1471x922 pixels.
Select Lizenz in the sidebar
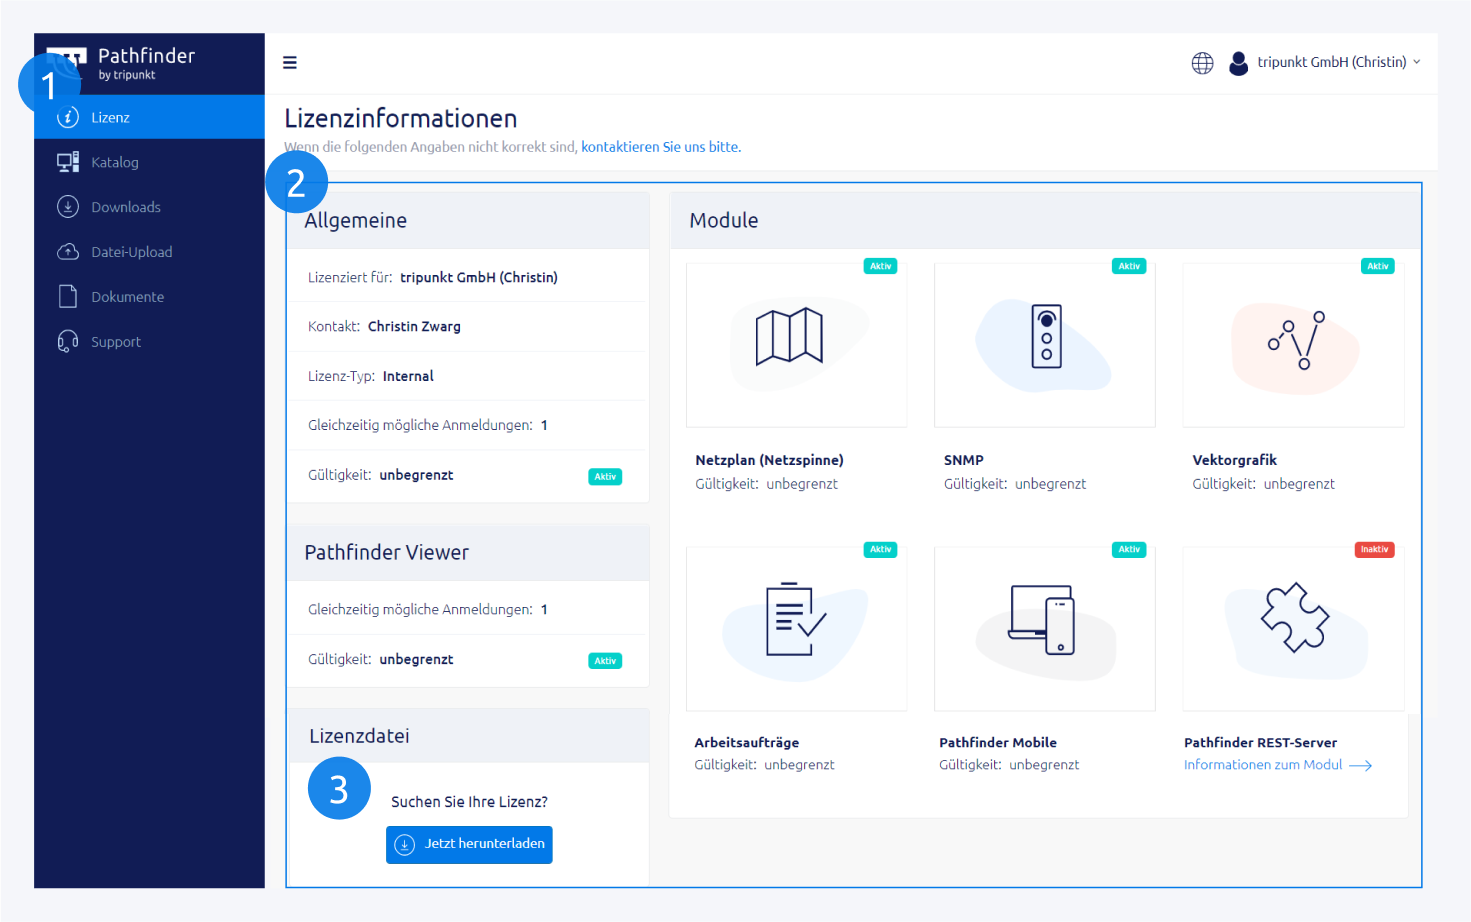click(x=110, y=117)
